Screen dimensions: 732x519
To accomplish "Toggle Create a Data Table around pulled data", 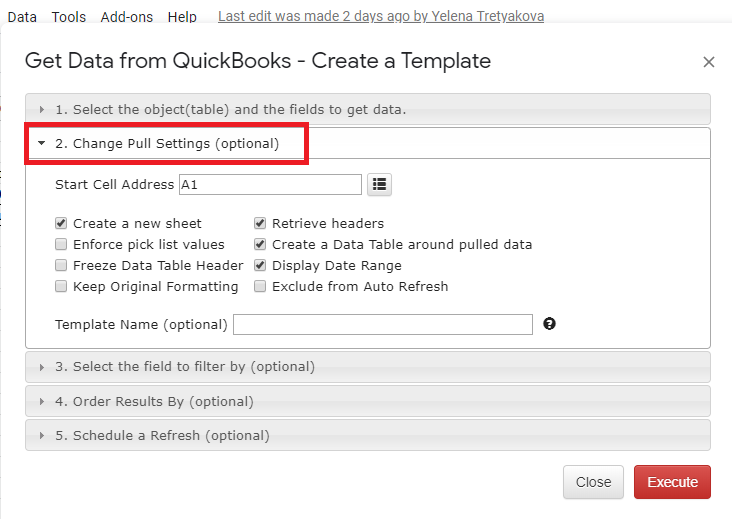I will coord(260,244).
